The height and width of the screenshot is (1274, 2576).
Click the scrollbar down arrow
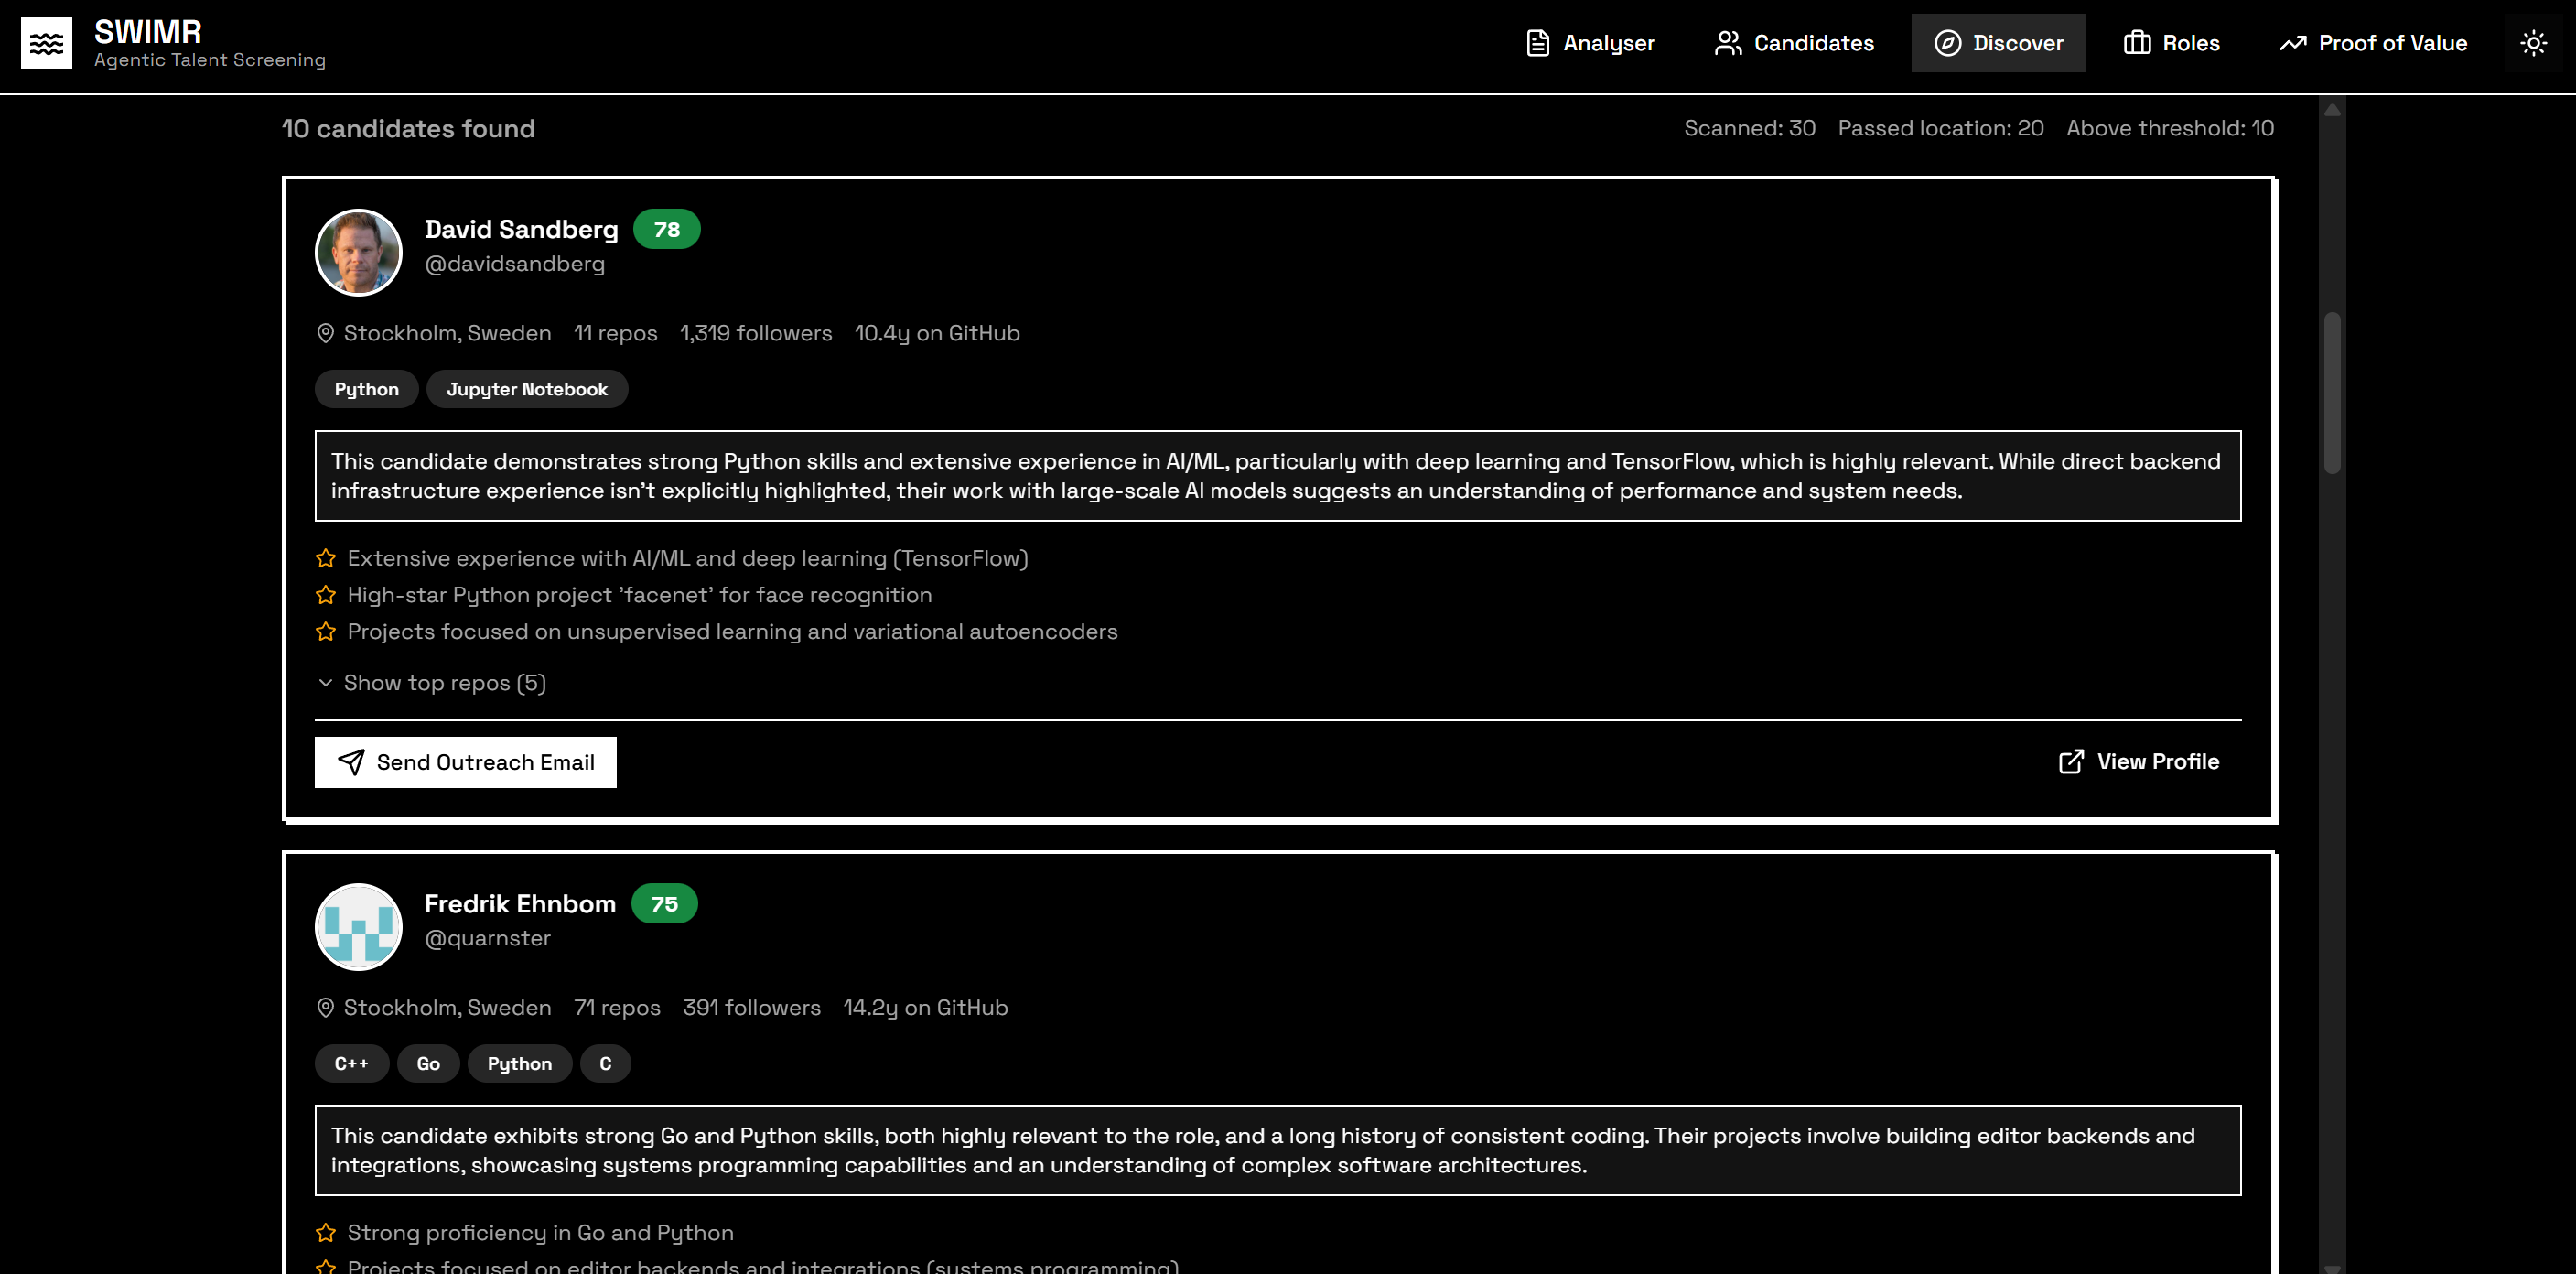tap(2332, 1266)
